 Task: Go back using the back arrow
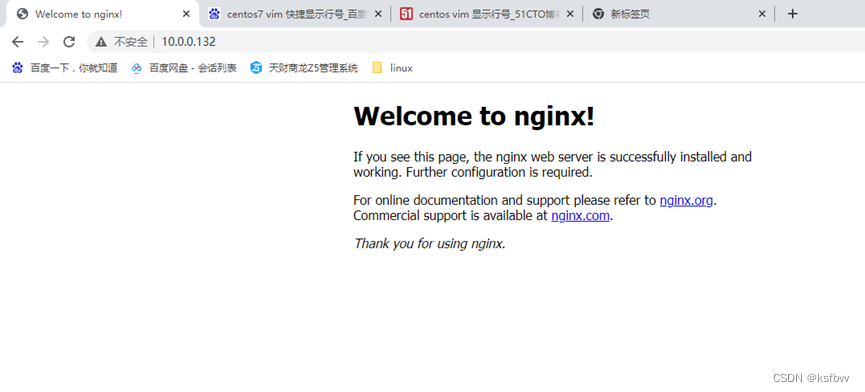(x=18, y=42)
